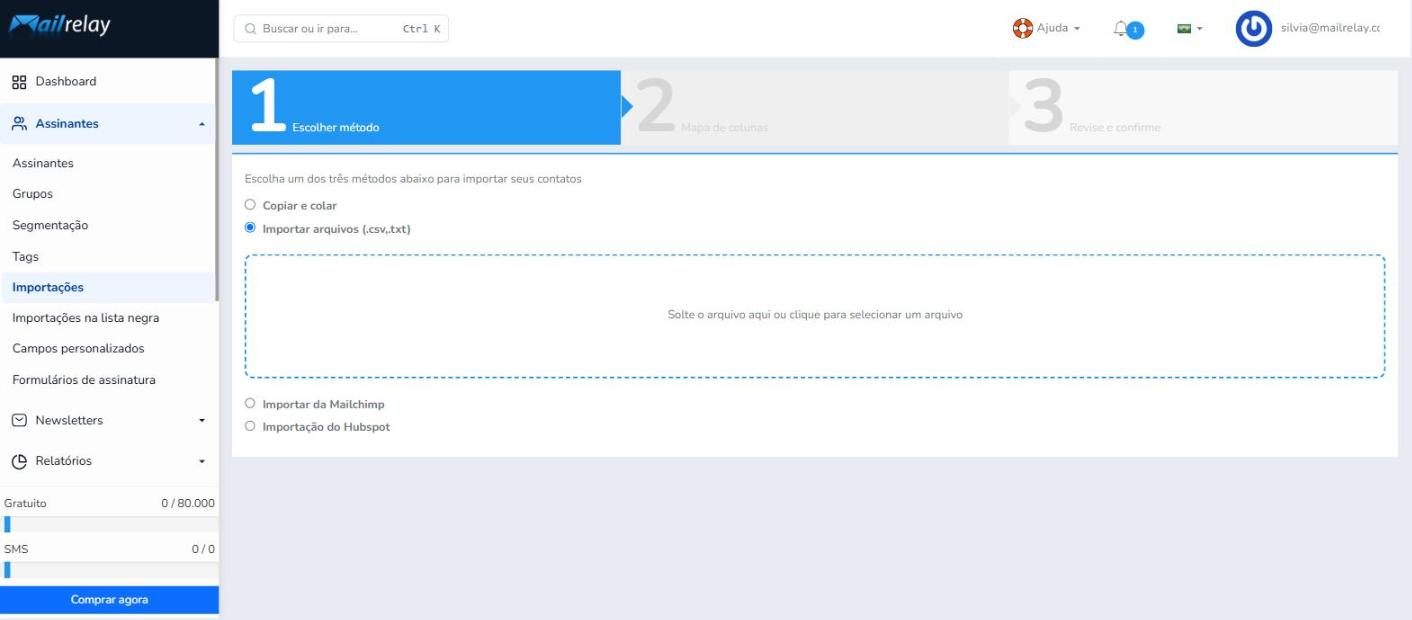Click step 1 Escolher método tab

tap(426, 107)
